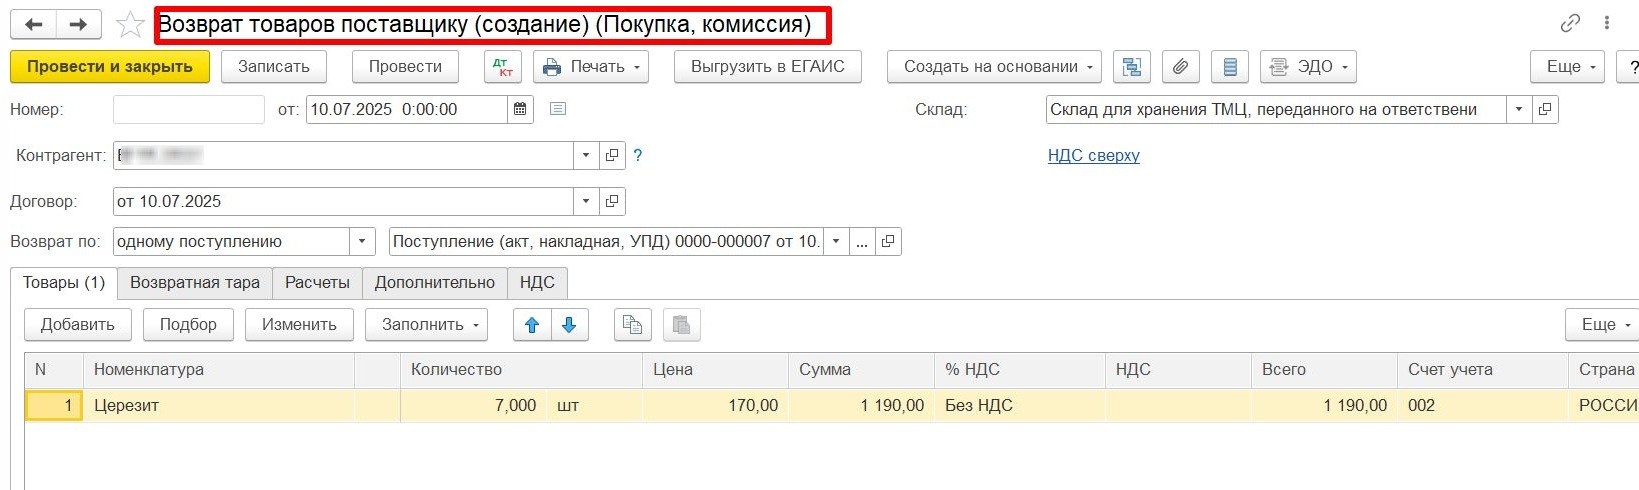Open attached files with the paperclip icon
This screenshot has width=1639, height=490.
[1181, 67]
